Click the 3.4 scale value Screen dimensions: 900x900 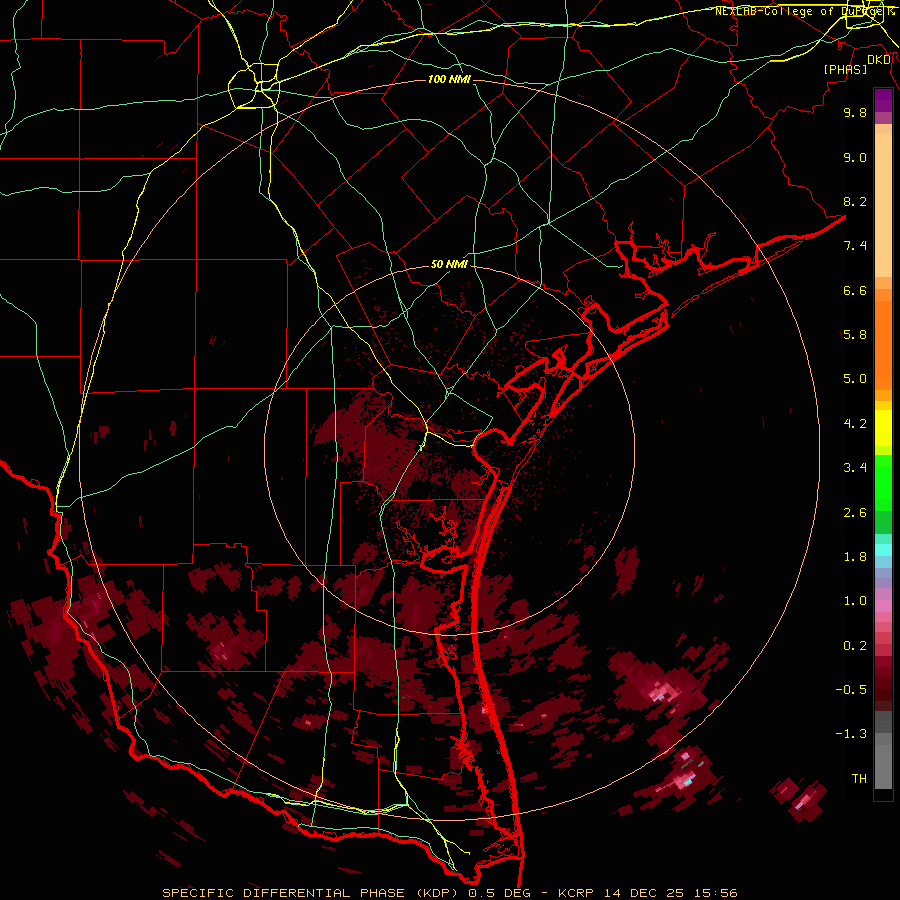tap(855, 468)
